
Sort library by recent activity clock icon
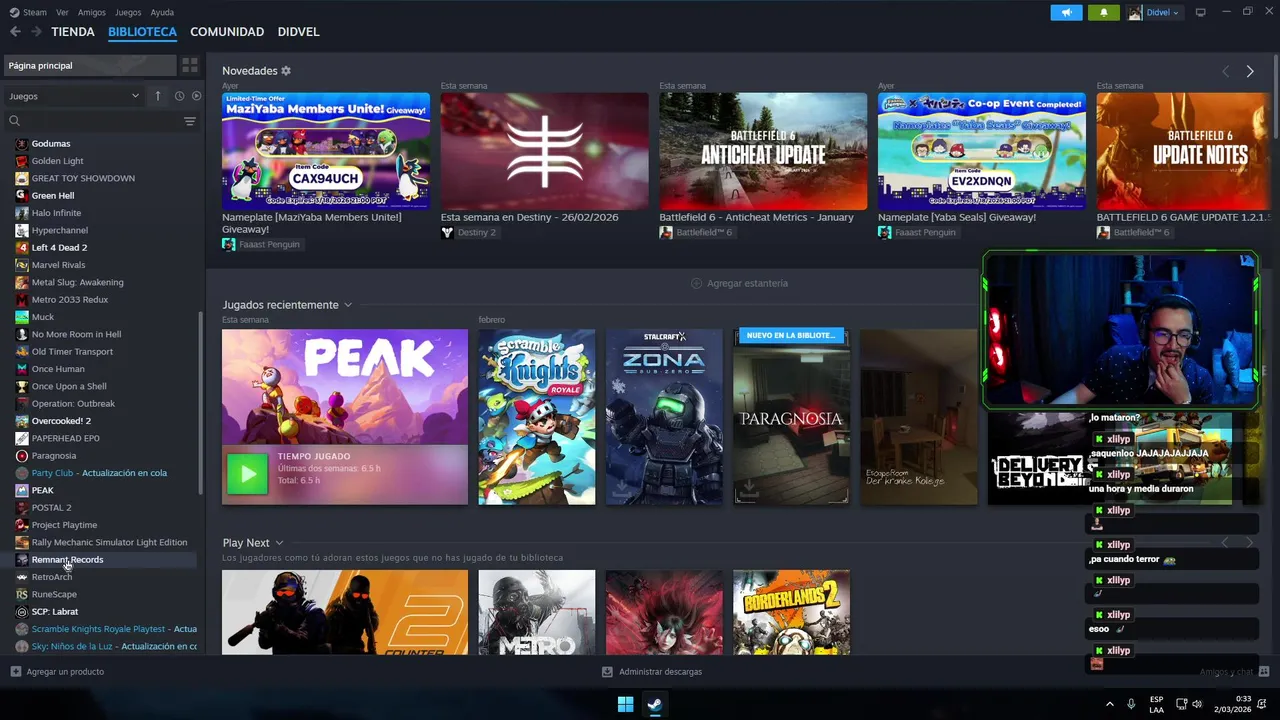click(180, 96)
